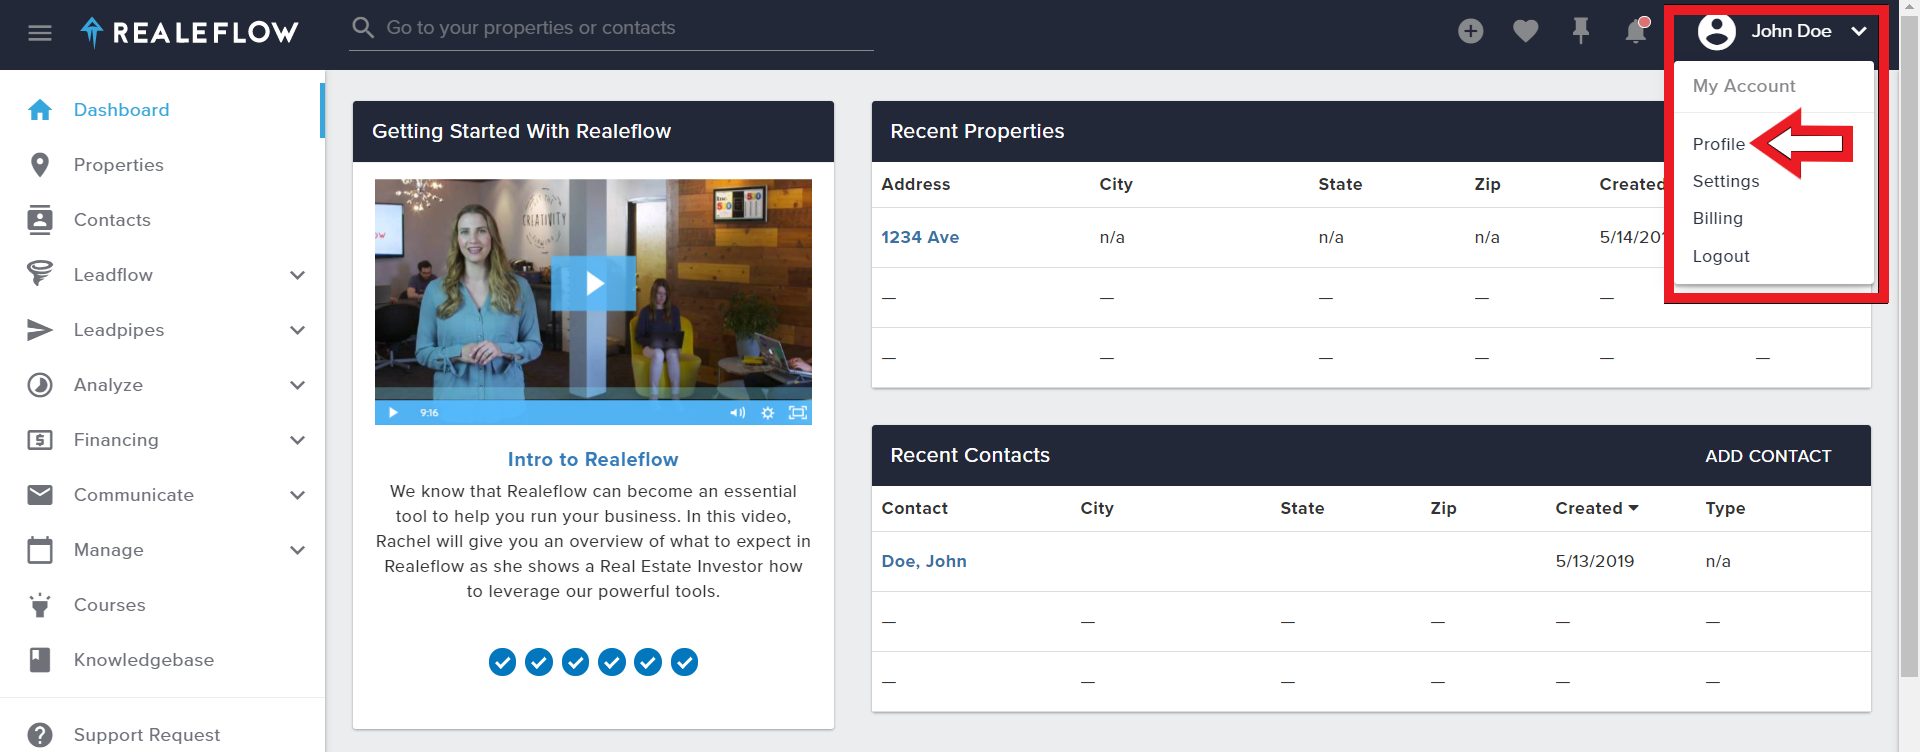The image size is (1920, 752).
Task: Toggle video fullscreen
Action: click(798, 413)
